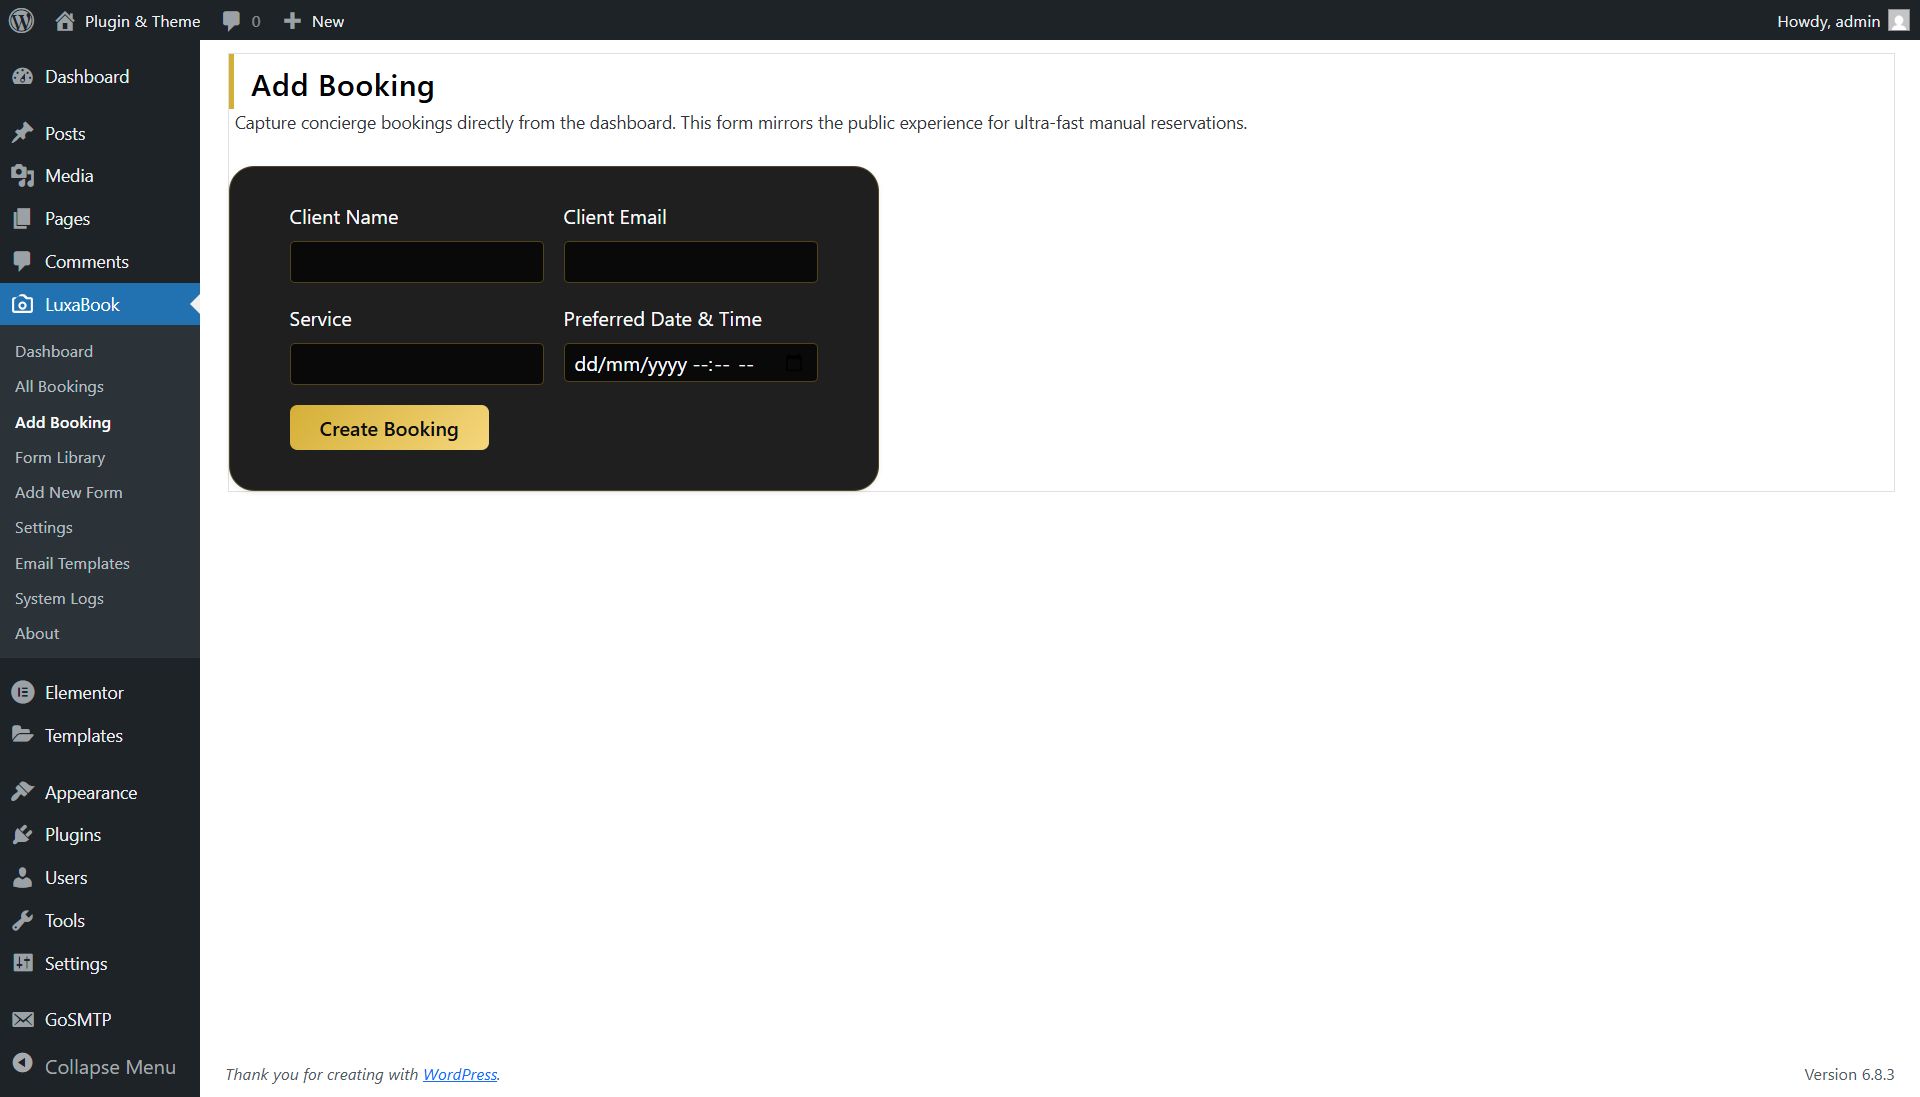
Task: Open the Elementor icon in sidebar
Action: pos(22,692)
